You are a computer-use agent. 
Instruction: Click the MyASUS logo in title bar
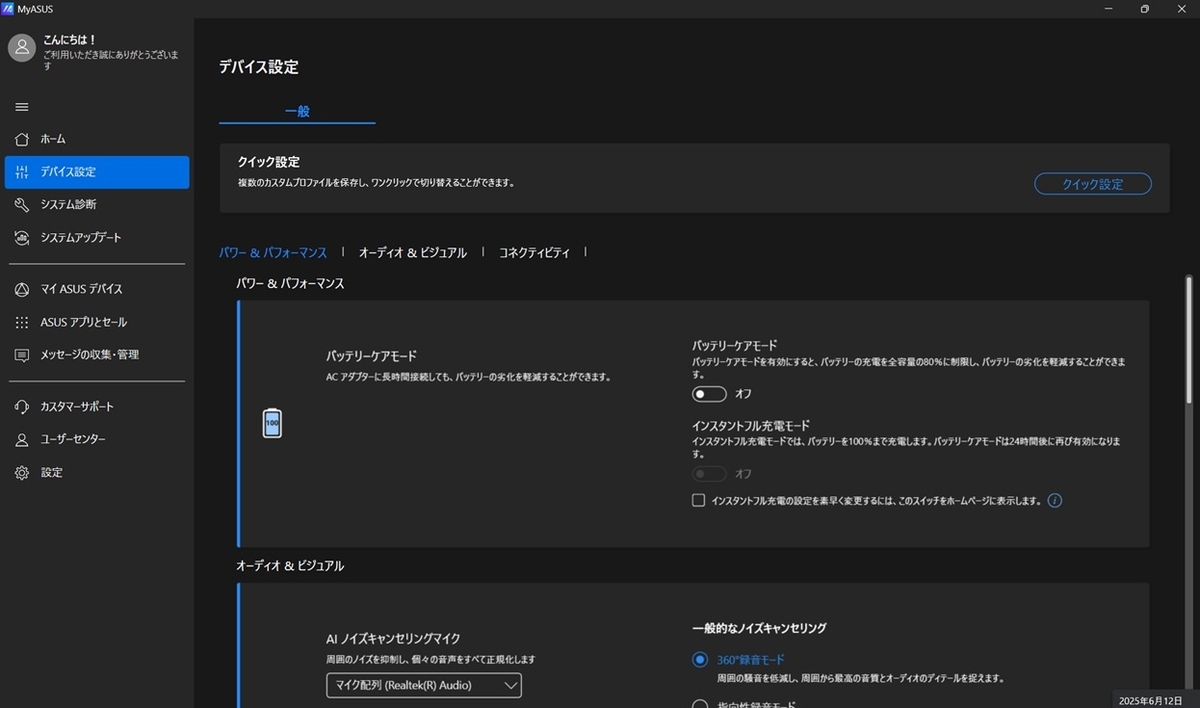8,8
